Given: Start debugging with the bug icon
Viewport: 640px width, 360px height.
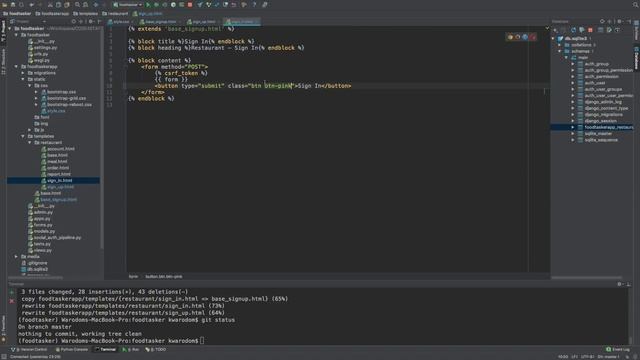Looking at the screenshot, I should coord(156,5).
